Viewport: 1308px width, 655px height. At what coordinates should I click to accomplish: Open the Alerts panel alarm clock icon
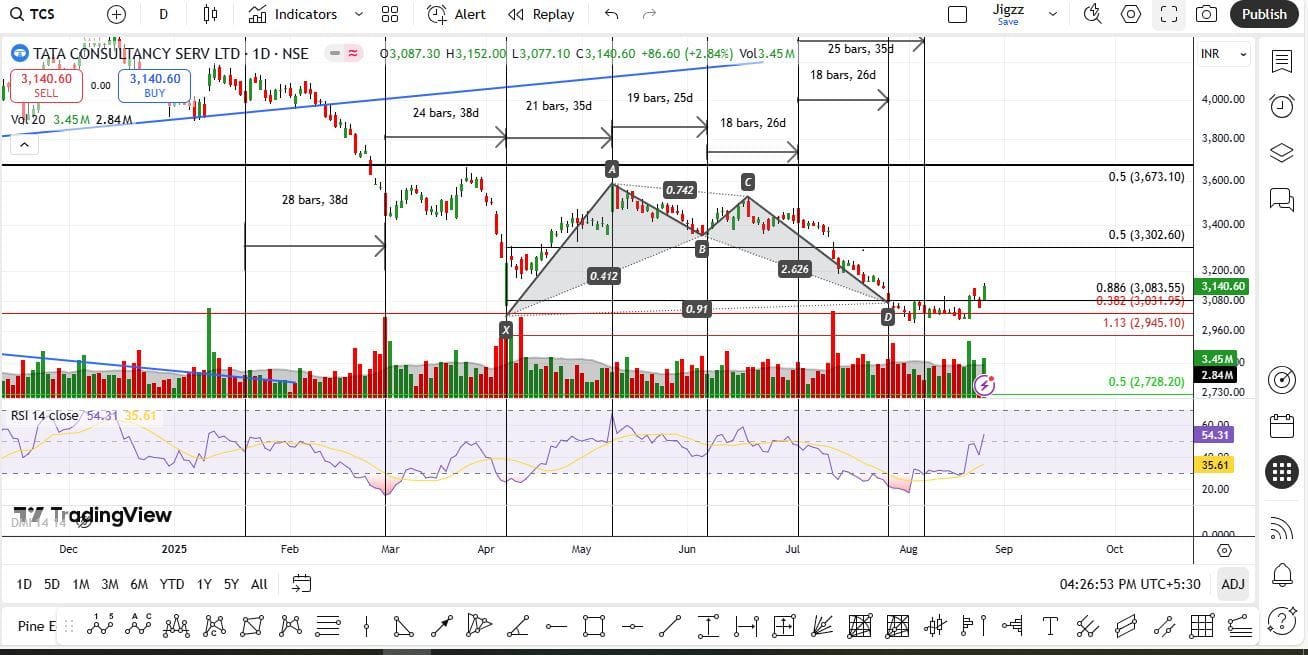click(1281, 106)
